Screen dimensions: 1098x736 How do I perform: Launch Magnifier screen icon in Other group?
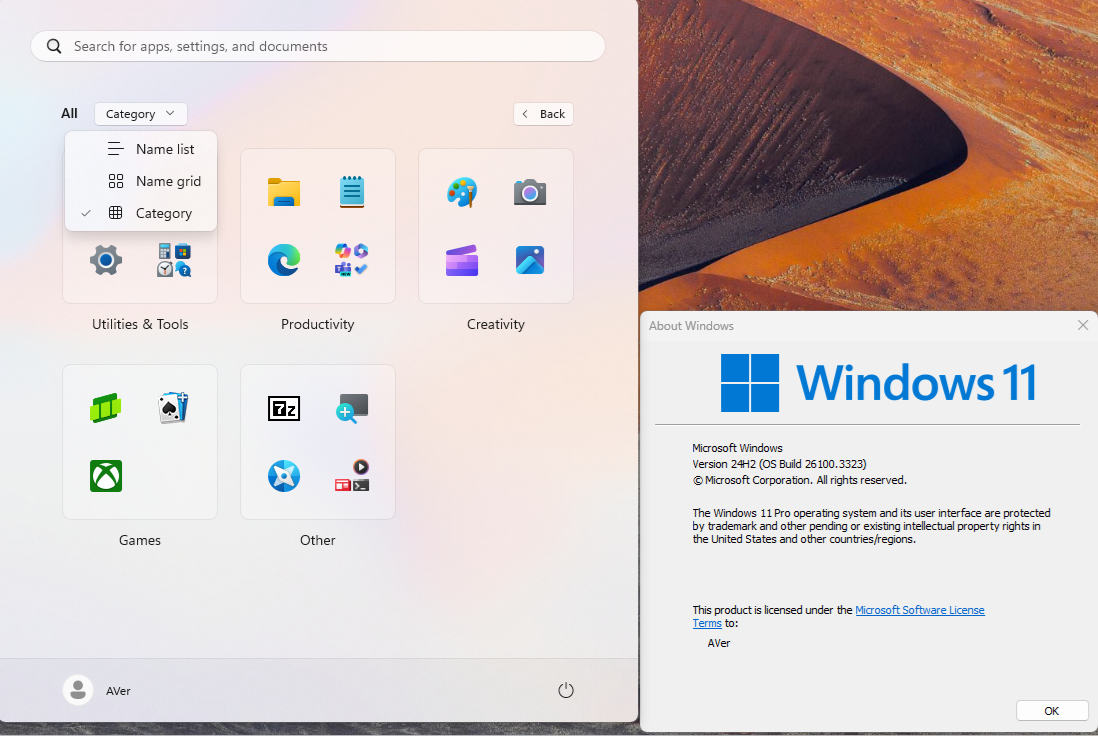click(x=352, y=408)
